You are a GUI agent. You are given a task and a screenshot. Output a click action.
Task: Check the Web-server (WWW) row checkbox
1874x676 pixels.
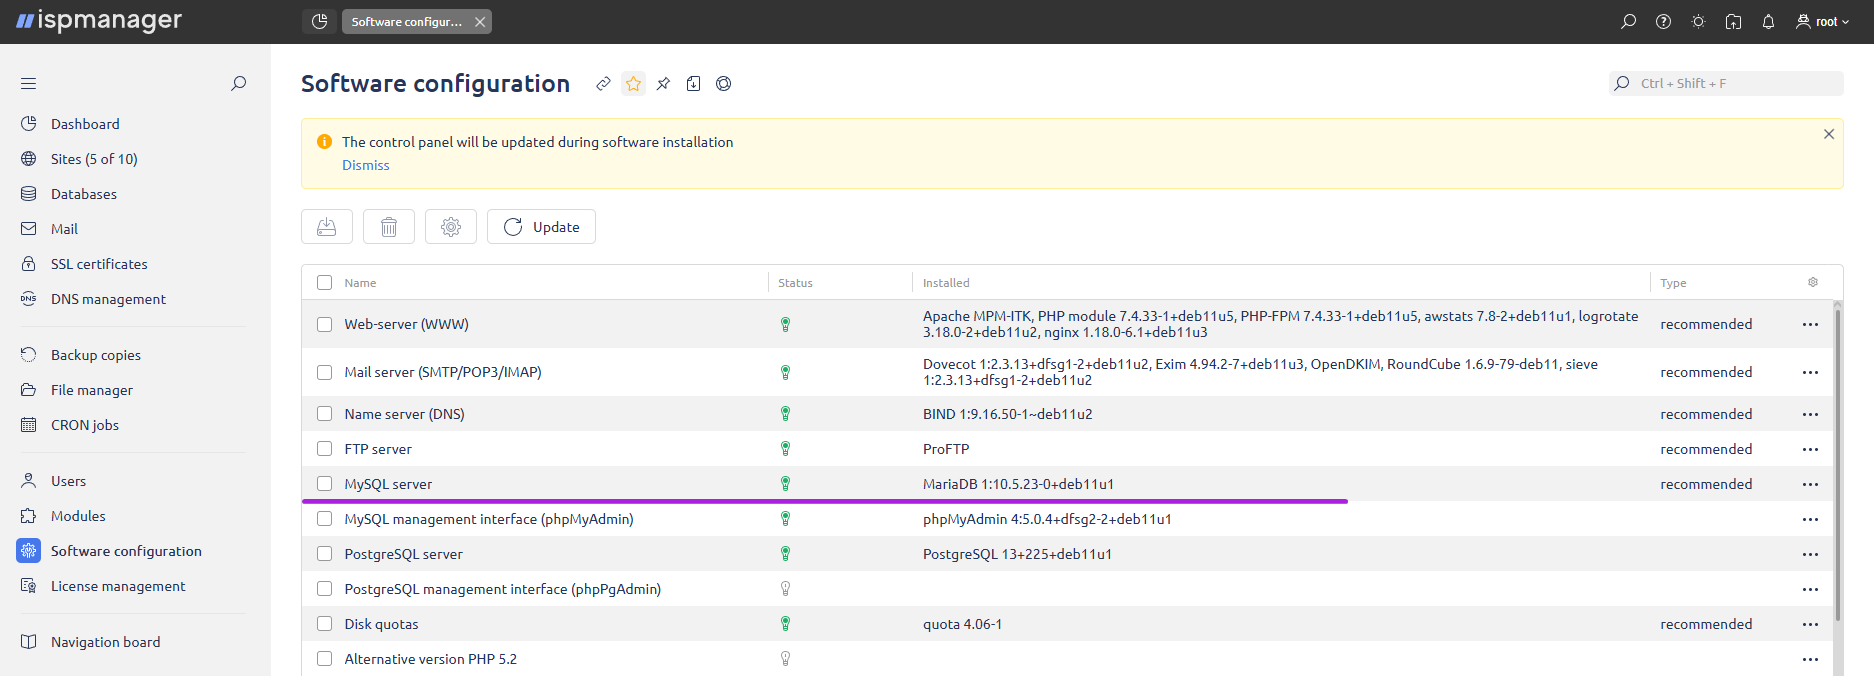[x=324, y=324]
